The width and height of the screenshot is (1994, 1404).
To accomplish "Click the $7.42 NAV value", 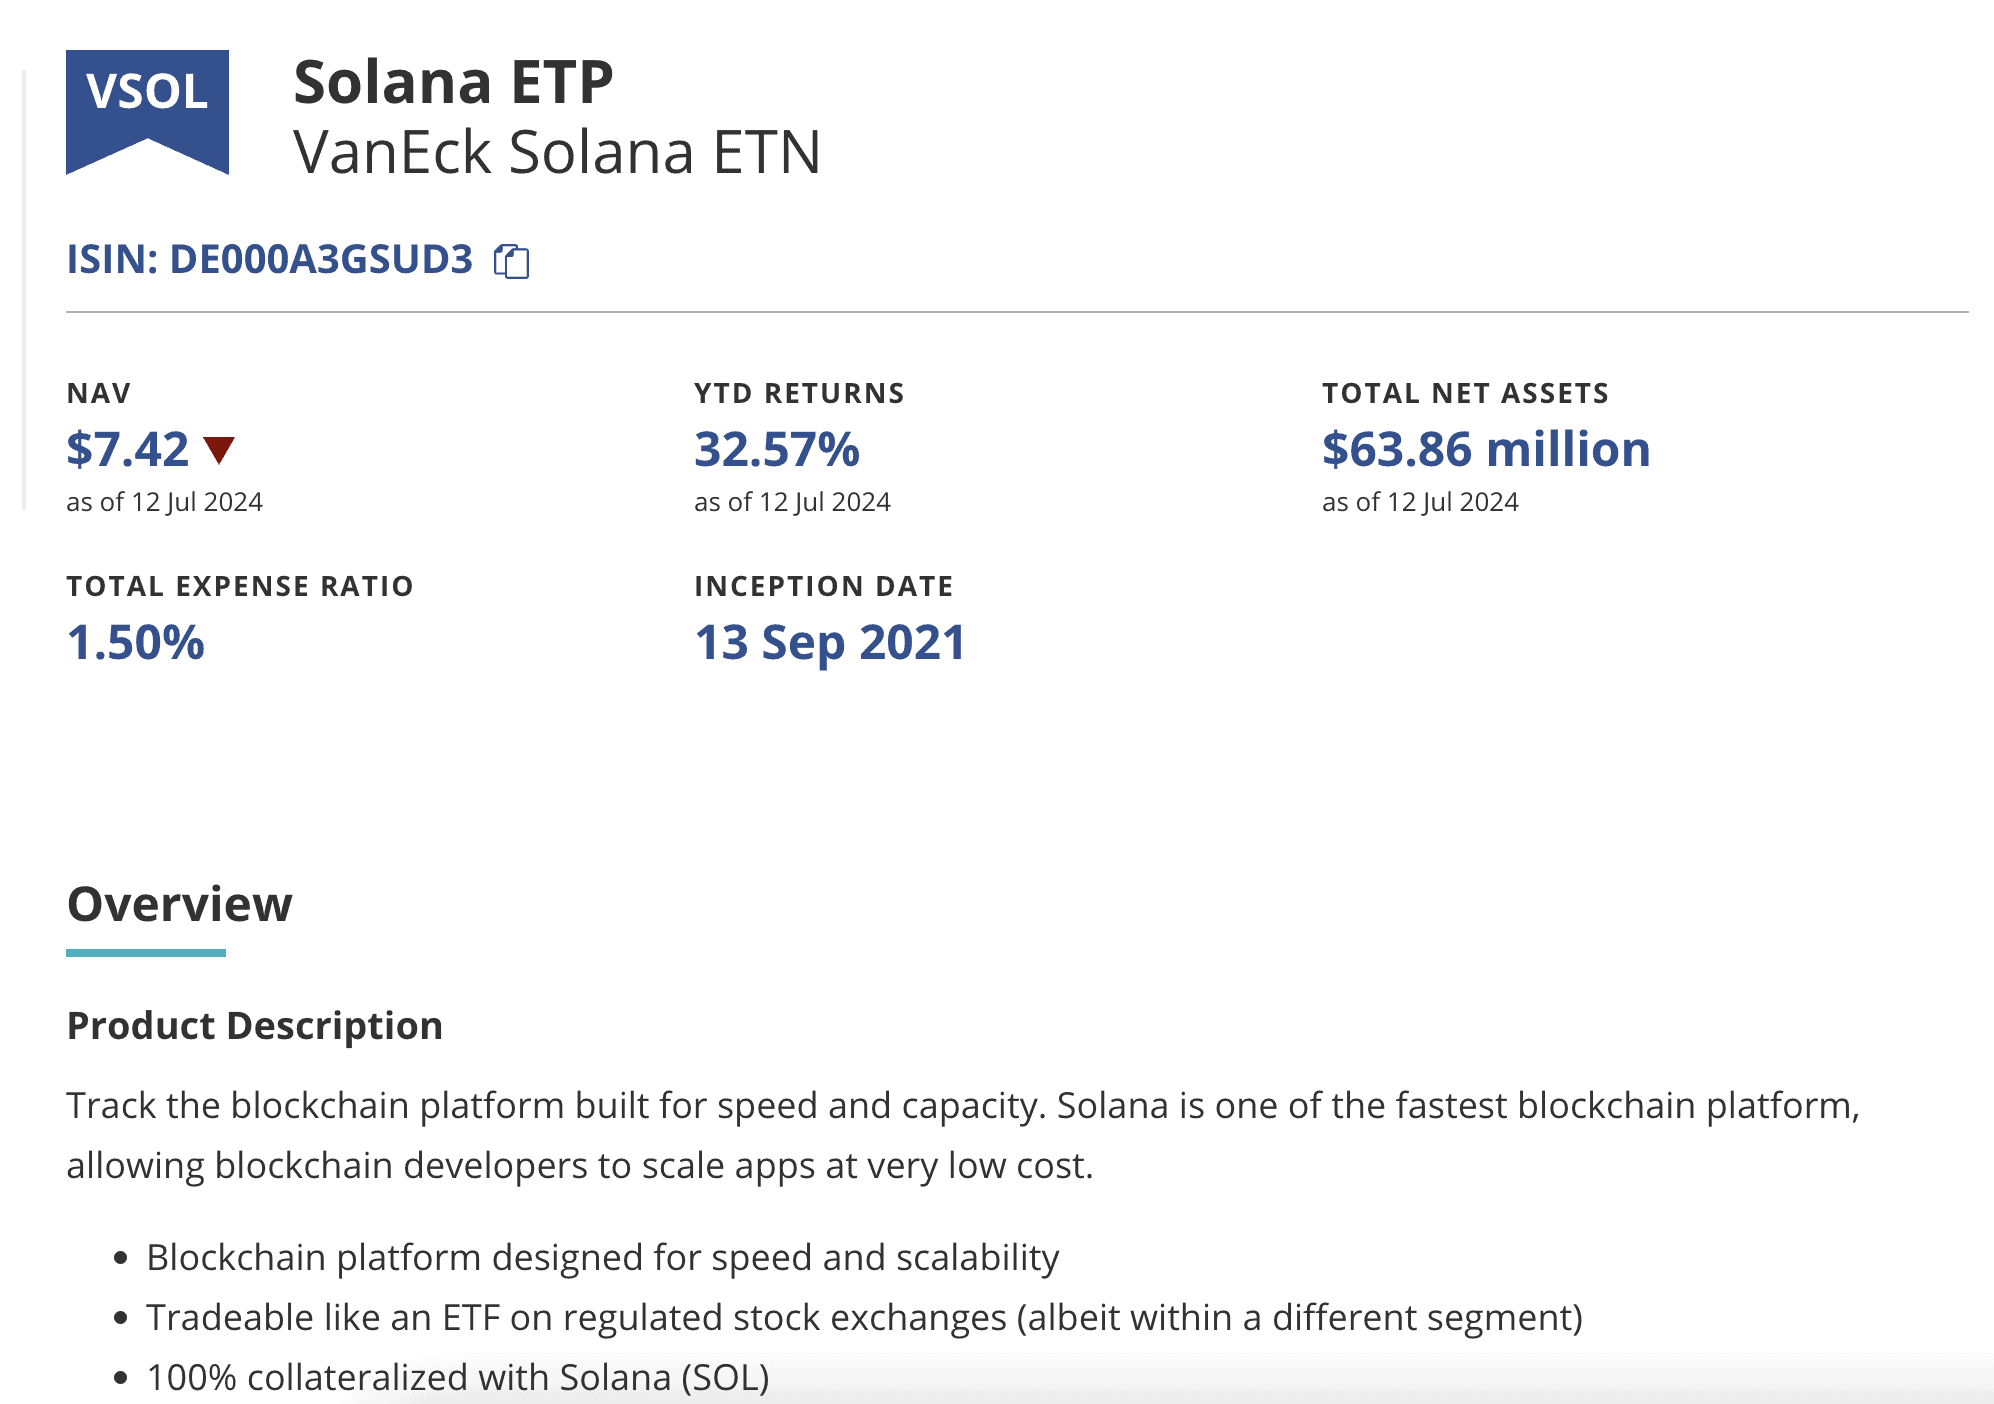I will point(127,449).
